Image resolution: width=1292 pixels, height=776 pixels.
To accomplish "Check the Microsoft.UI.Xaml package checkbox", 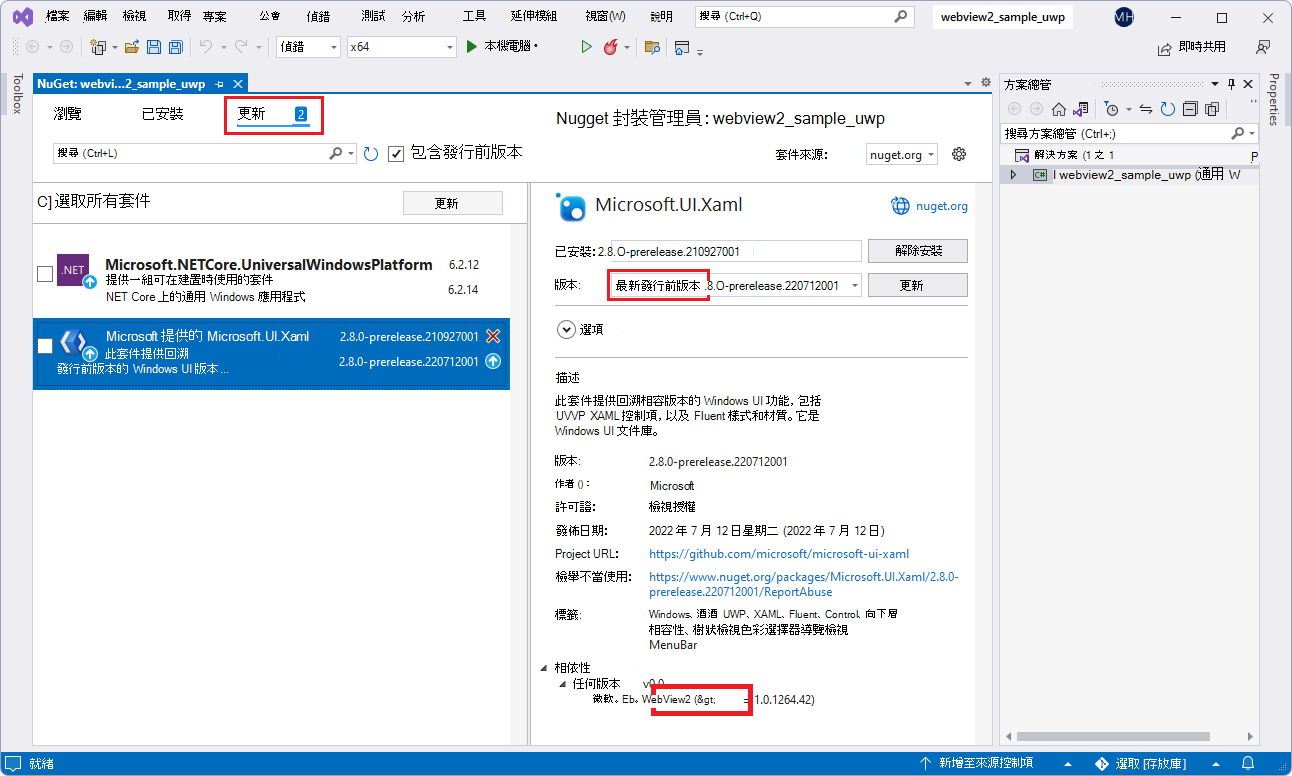I will [x=44, y=347].
